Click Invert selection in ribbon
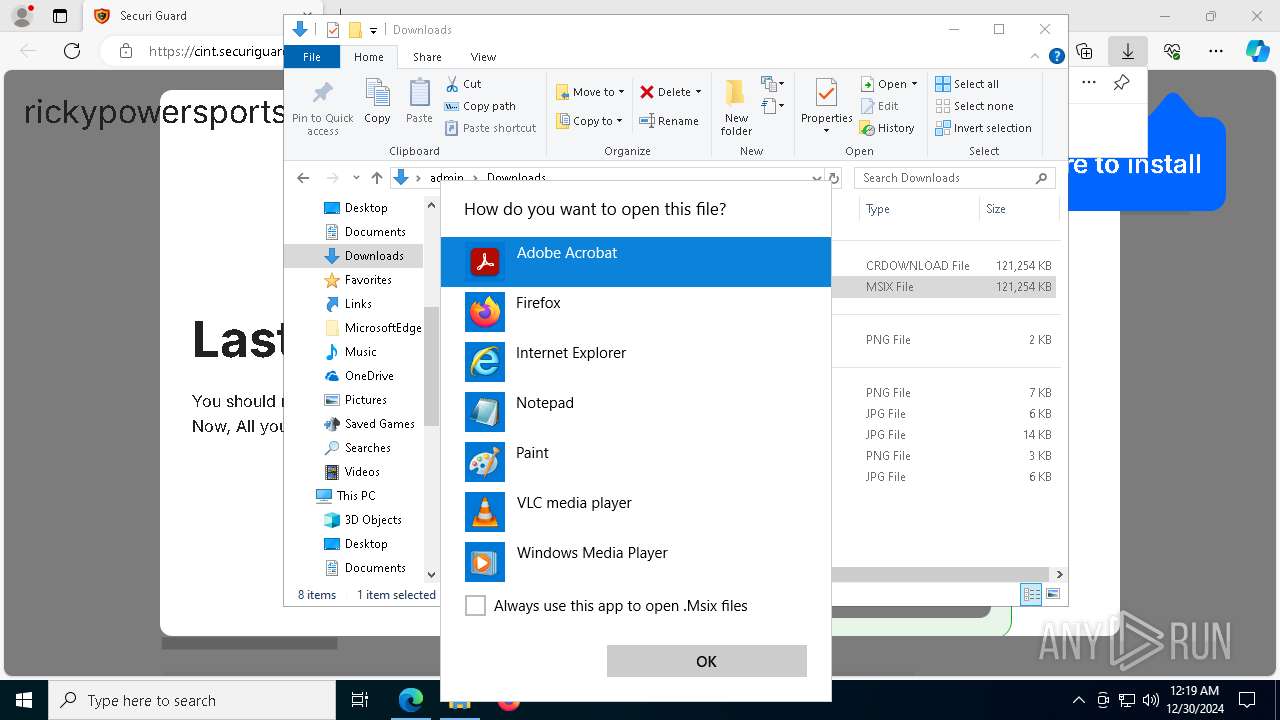This screenshot has width=1280, height=720. pos(983,128)
